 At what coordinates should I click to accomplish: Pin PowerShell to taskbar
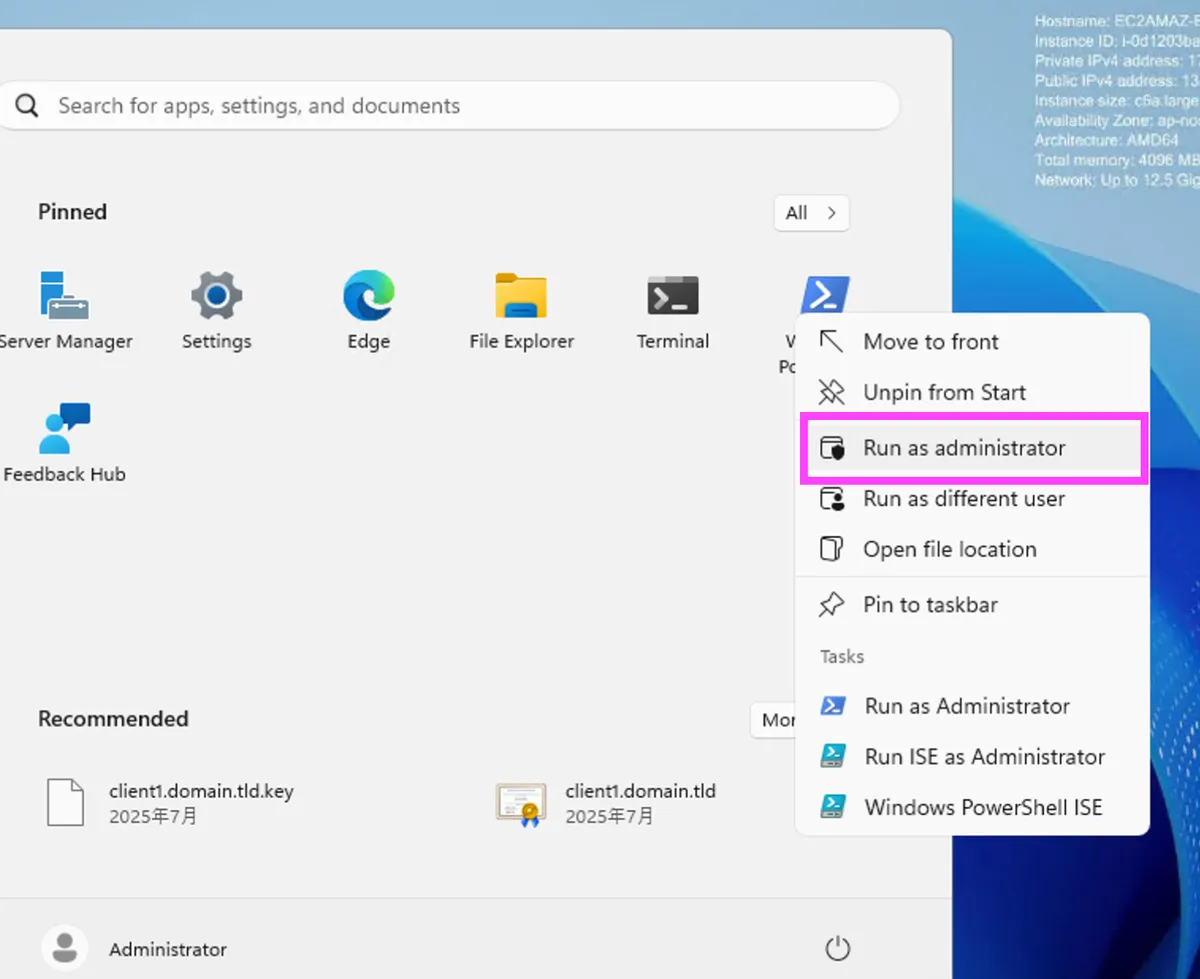[x=930, y=605]
